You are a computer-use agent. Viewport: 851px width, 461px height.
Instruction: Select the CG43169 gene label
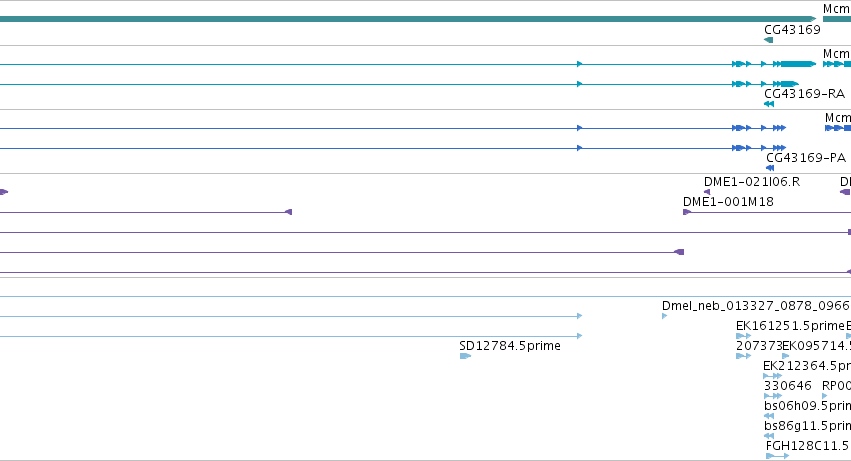point(792,30)
